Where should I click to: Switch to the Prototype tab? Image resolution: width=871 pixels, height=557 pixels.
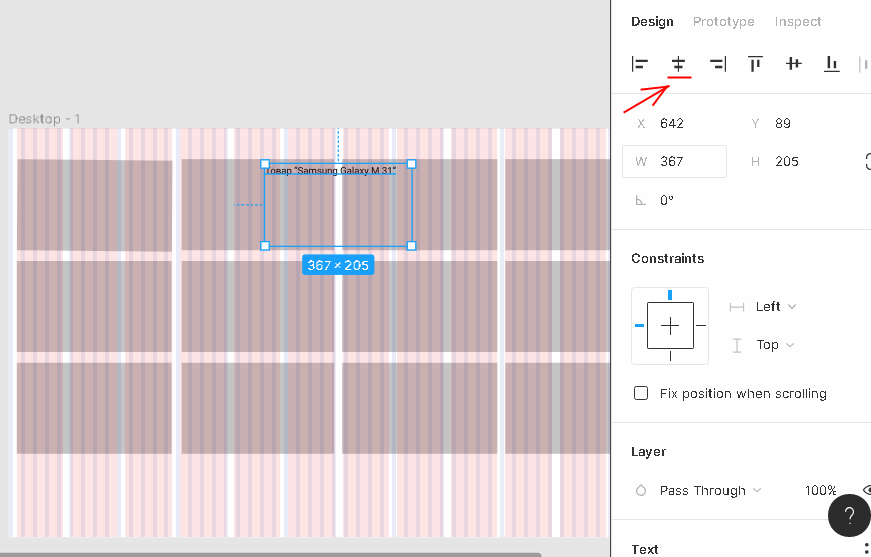tap(723, 22)
